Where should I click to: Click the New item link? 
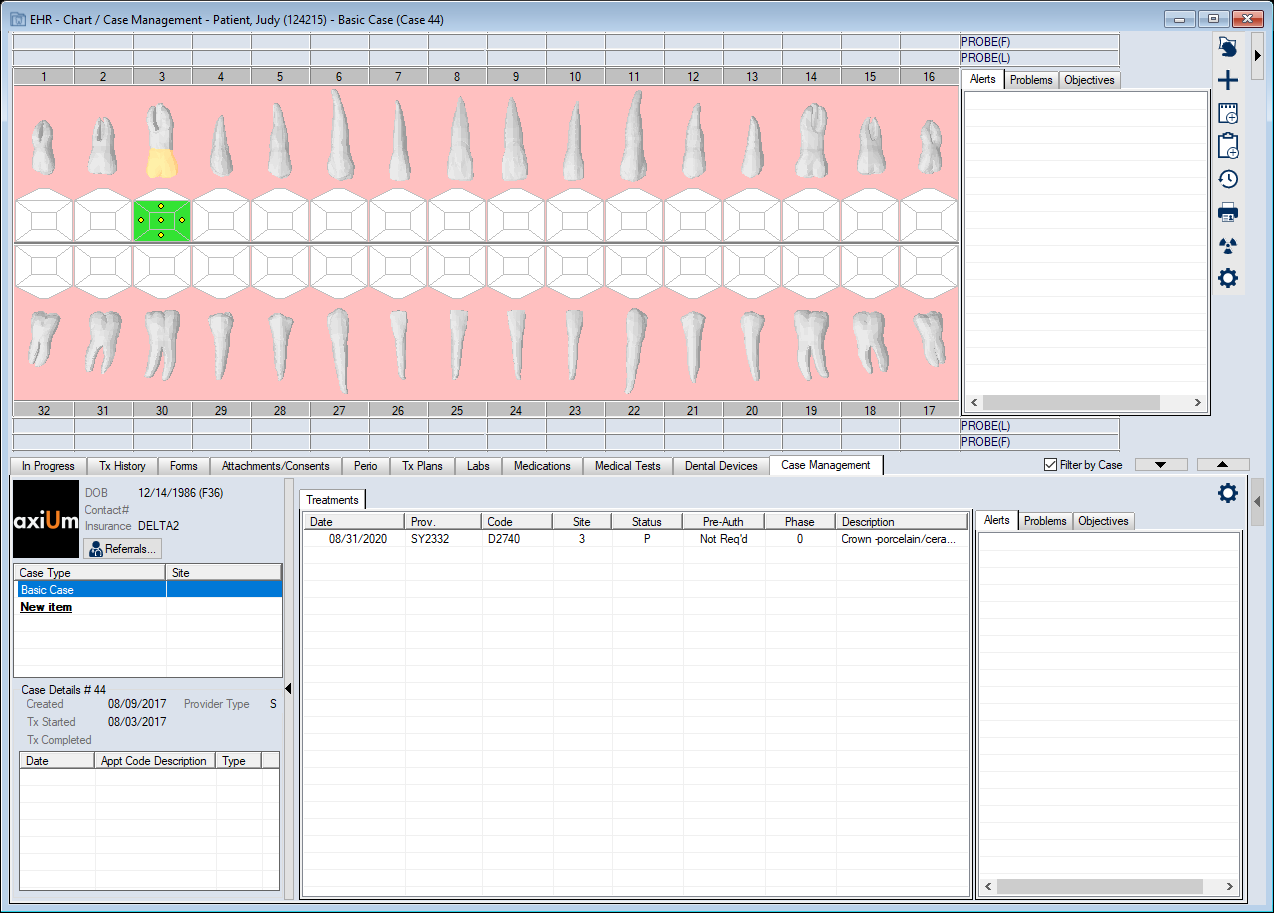click(x=46, y=607)
